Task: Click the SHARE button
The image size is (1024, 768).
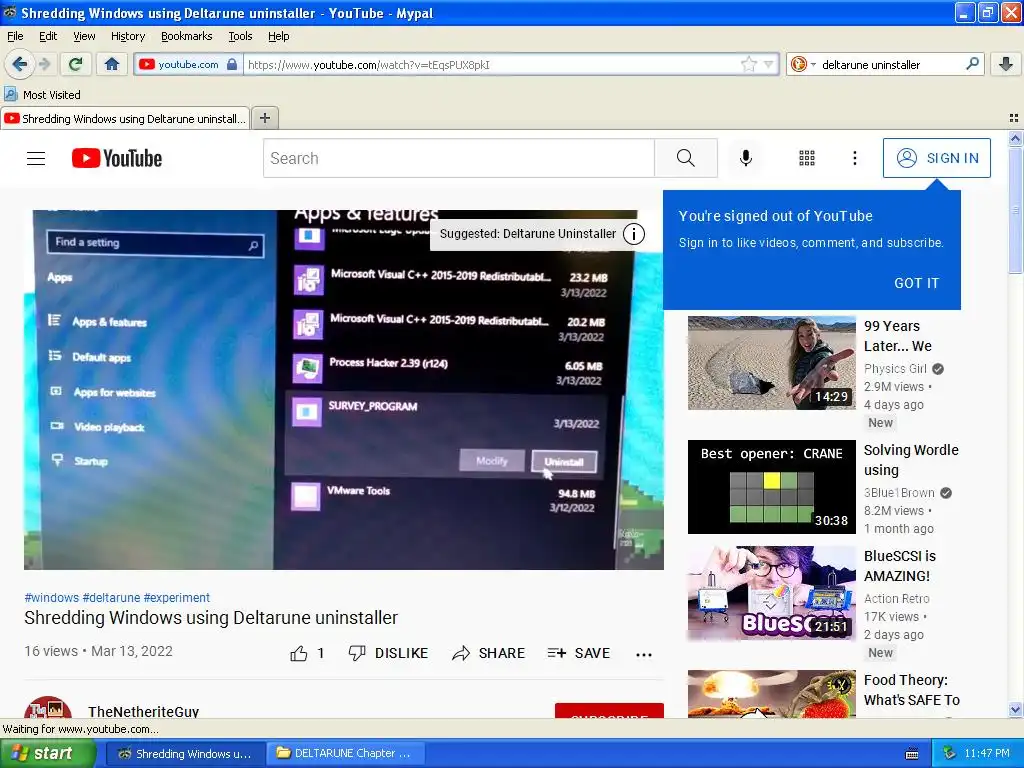Action: pos(488,653)
